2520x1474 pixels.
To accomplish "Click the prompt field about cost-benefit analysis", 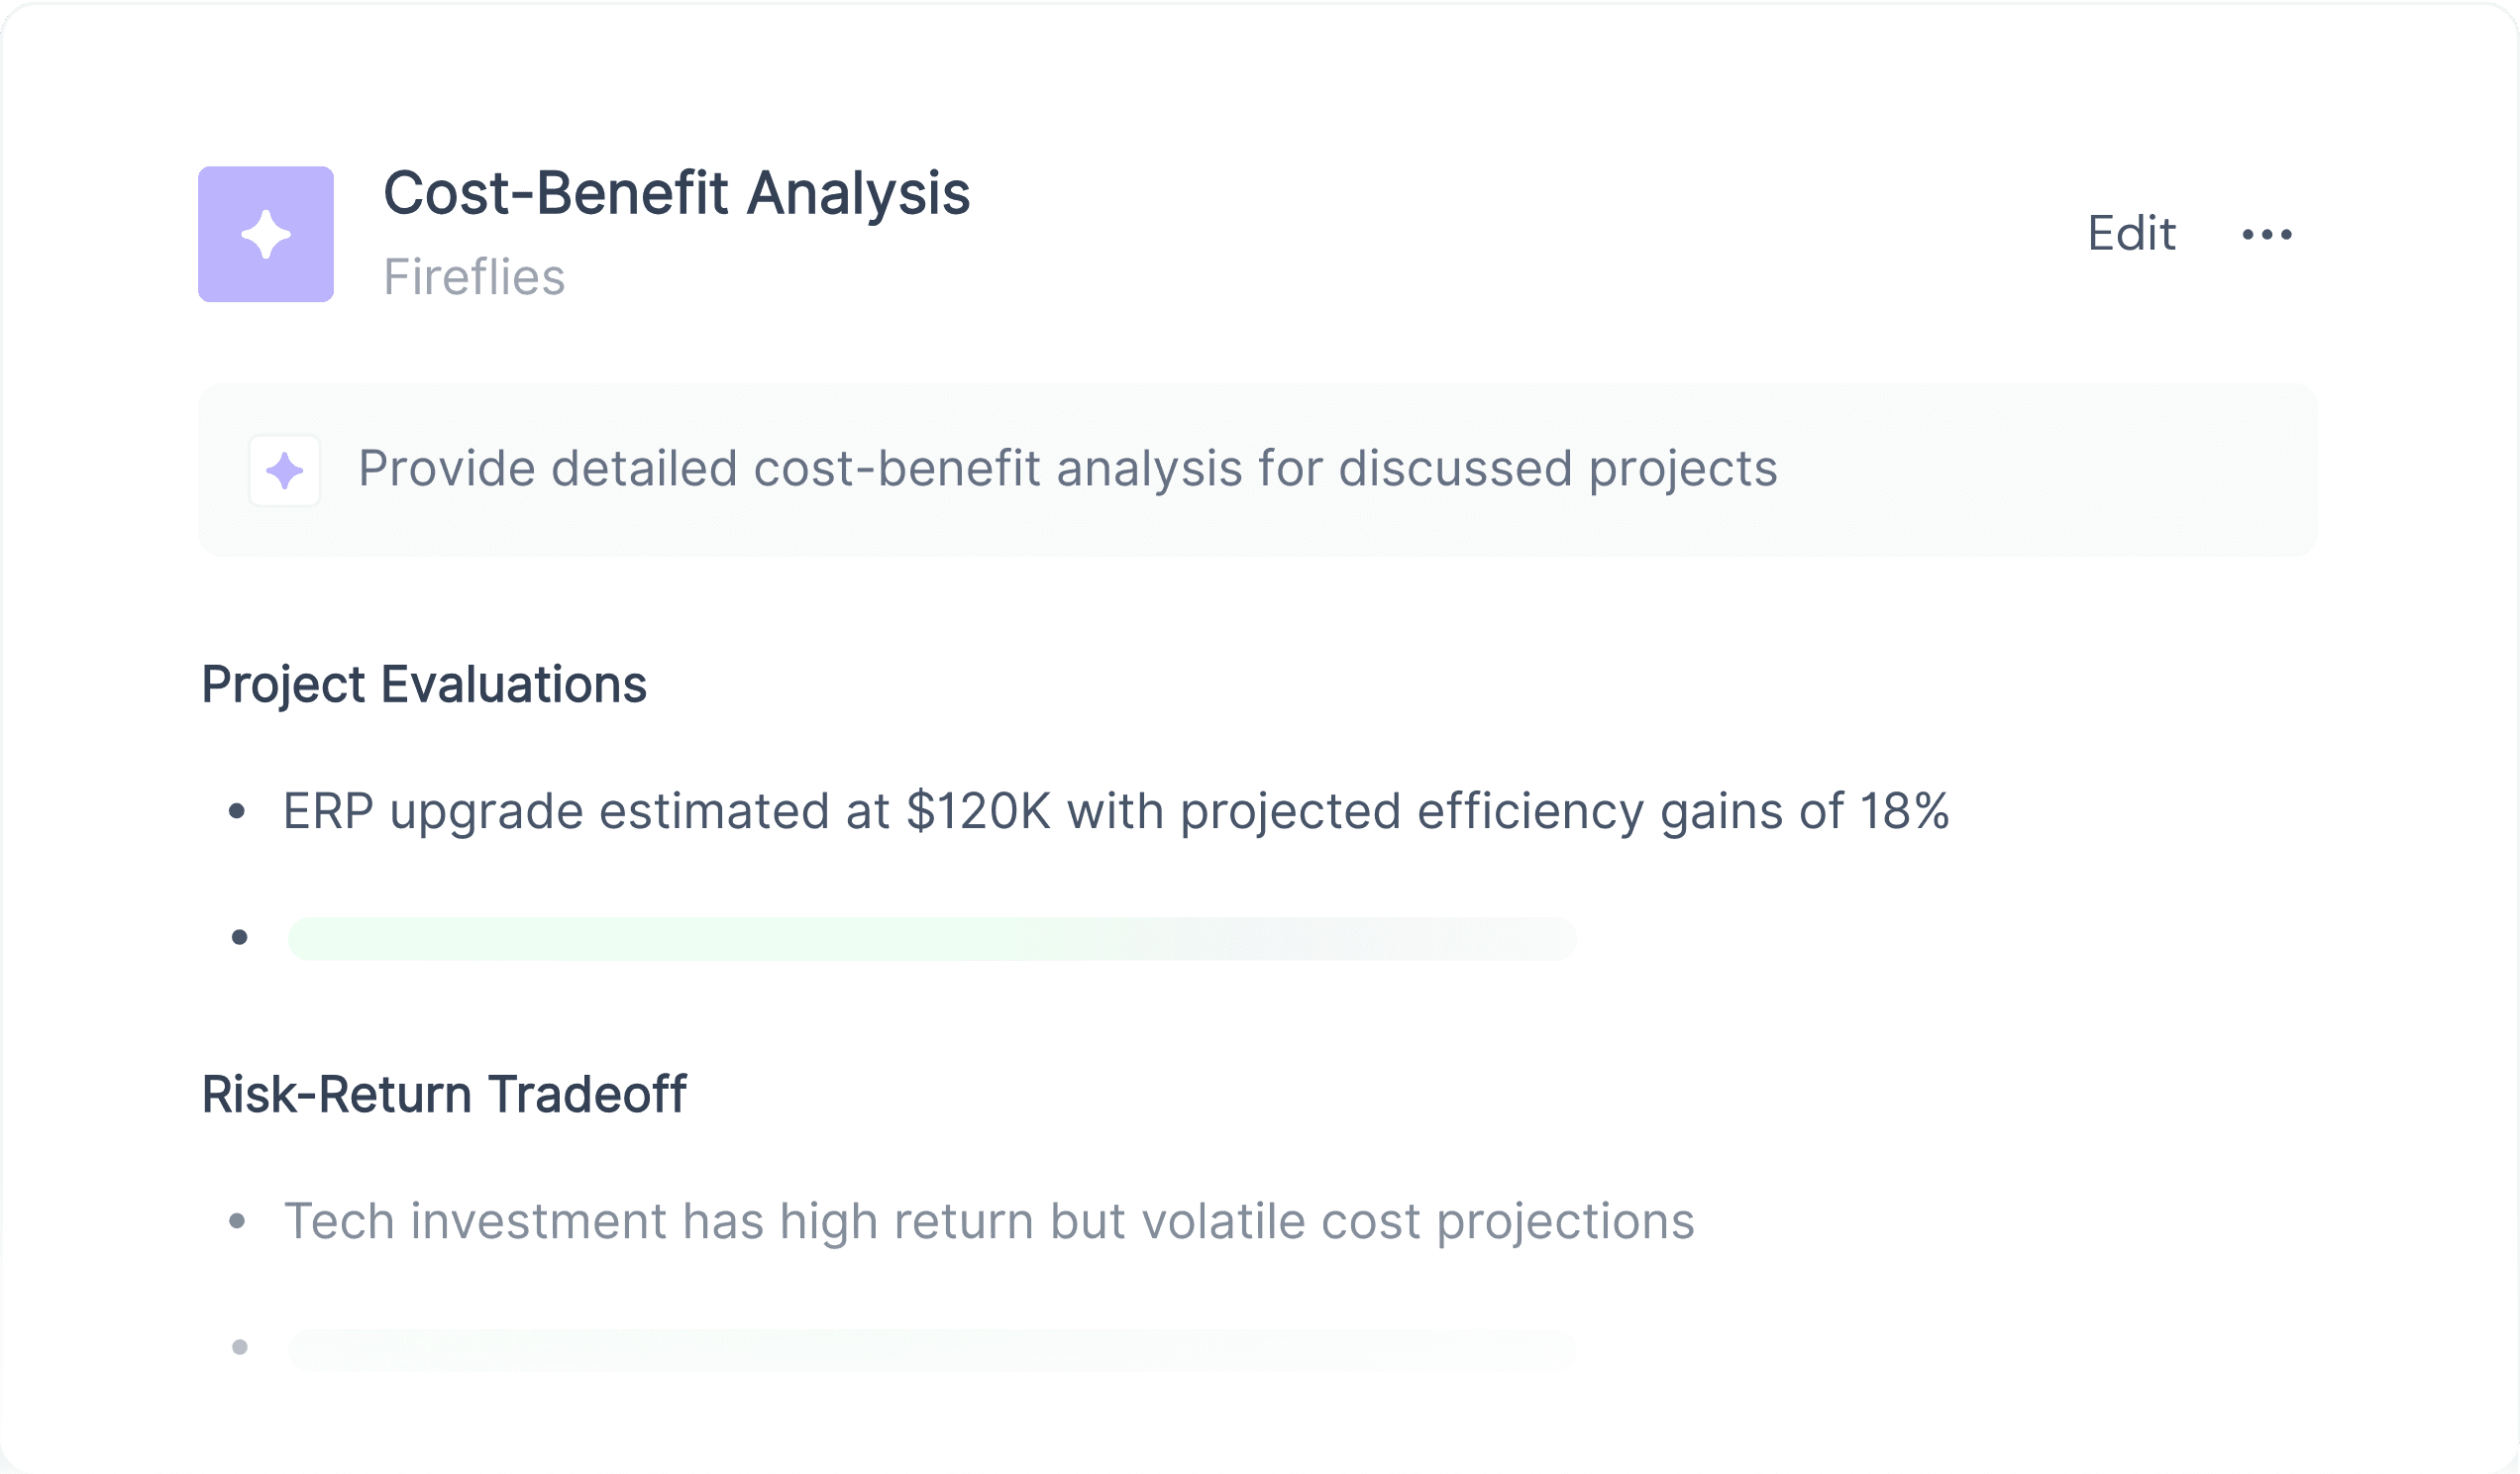I will pyautogui.click(x=1258, y=470).
